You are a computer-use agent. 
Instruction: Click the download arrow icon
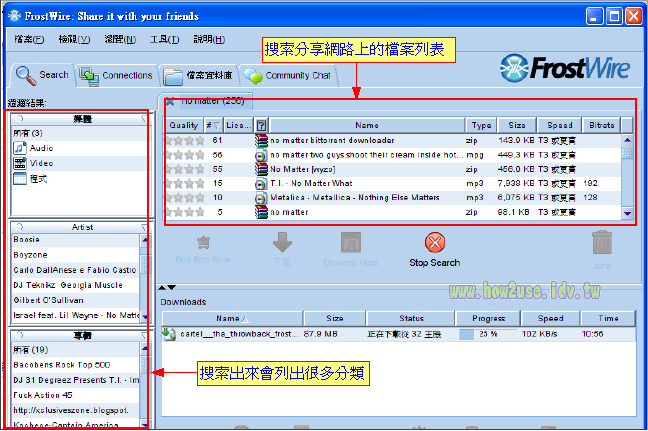[x=282, y=242]
